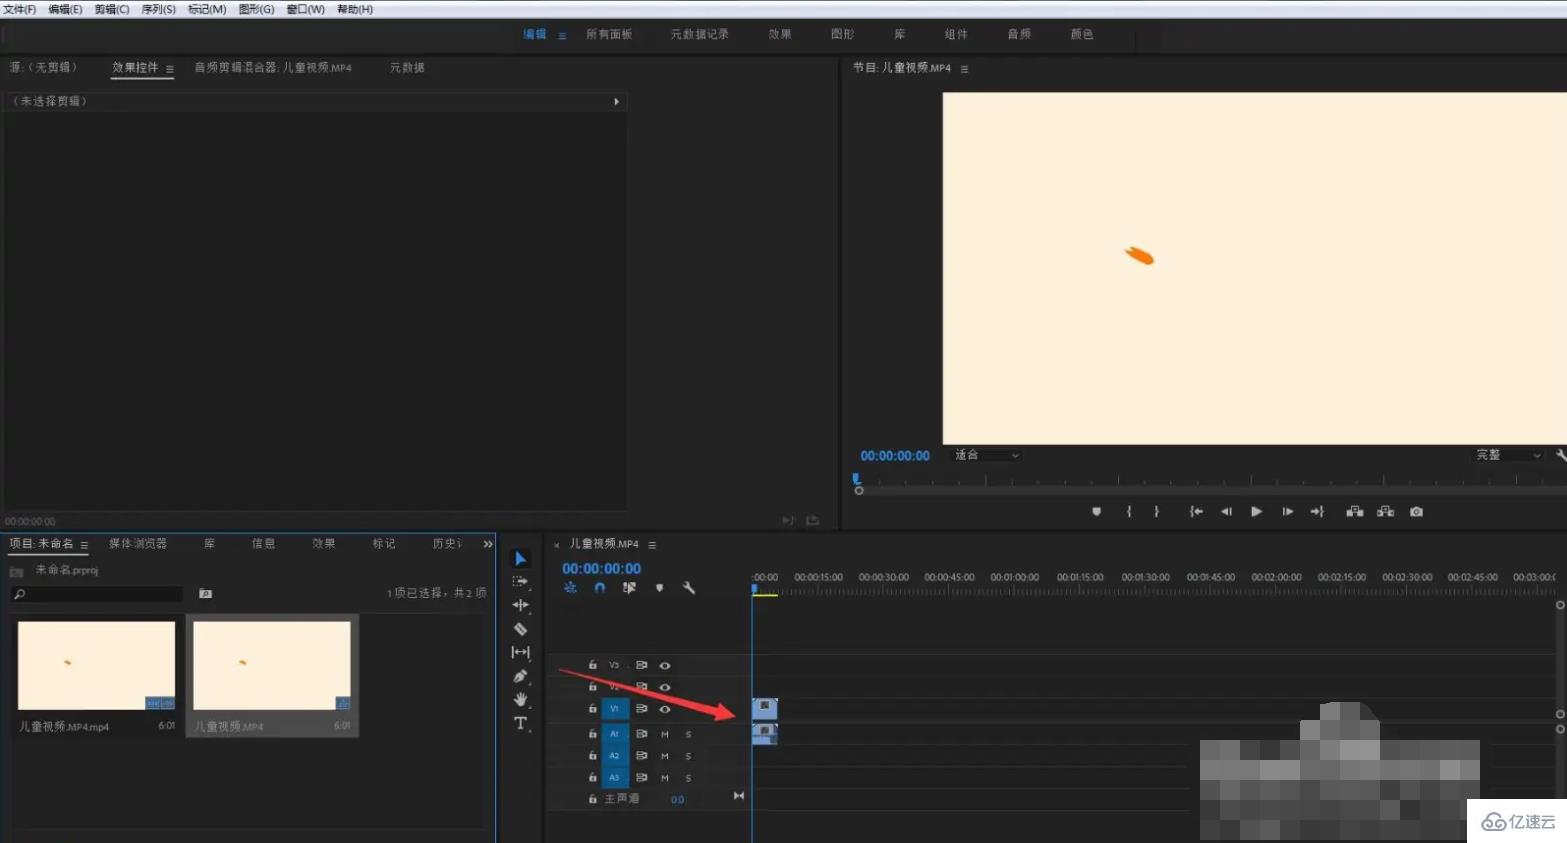Viewport: 1567px width, 843px height.
Task: Select the Slip tool
Action: (520, 652)
